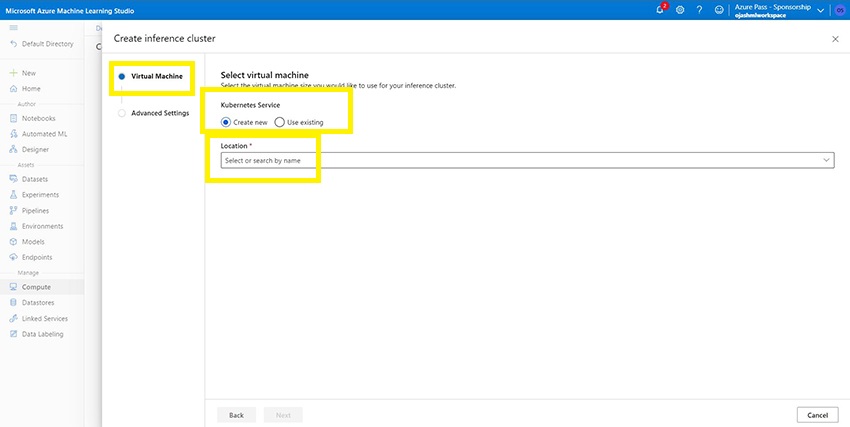Open Data Labeling in sidebar
The image size is (850, 427).
(x=36, y=334)
